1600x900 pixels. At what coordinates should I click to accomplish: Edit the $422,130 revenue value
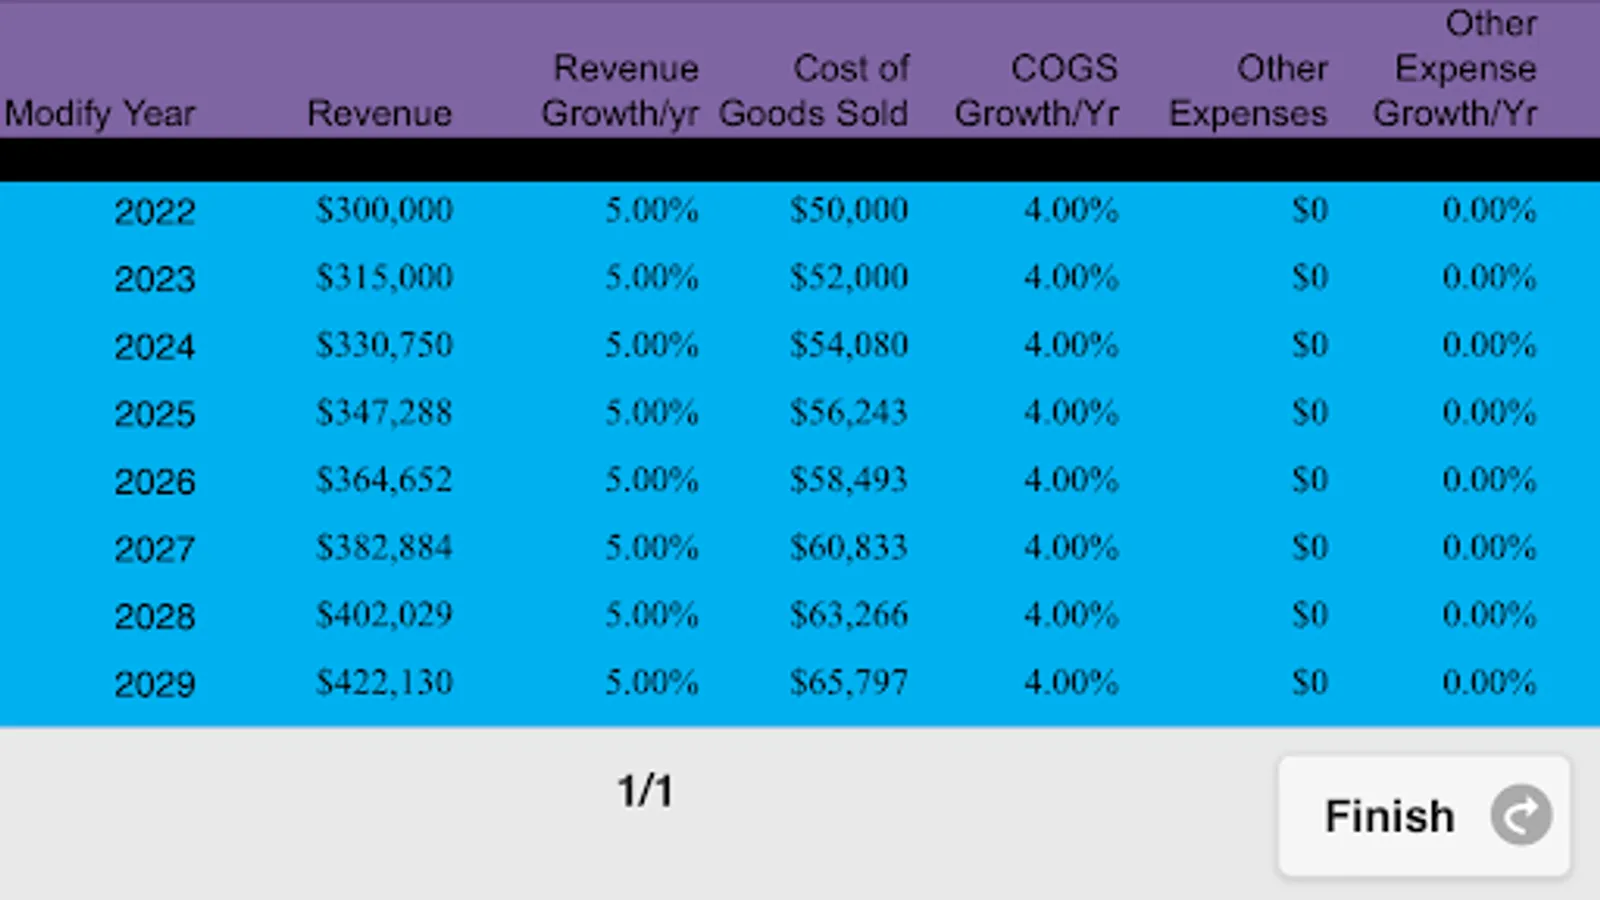385,682
